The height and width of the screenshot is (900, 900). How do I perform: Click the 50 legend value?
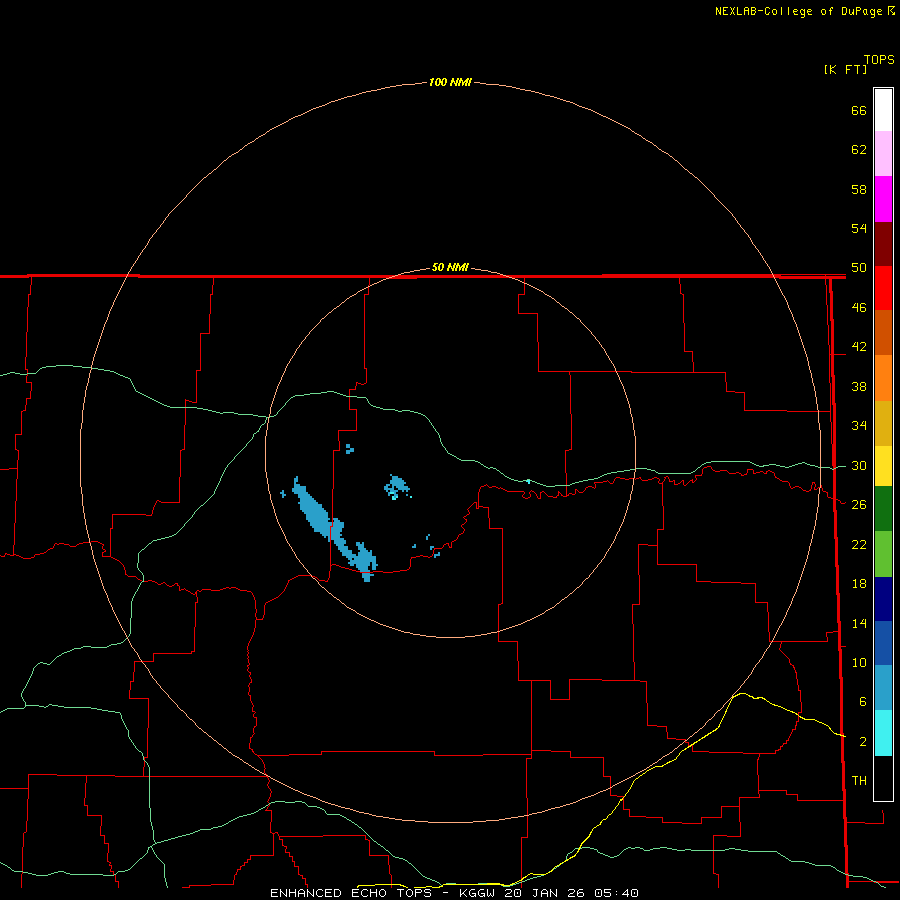[x=859, y=268]
